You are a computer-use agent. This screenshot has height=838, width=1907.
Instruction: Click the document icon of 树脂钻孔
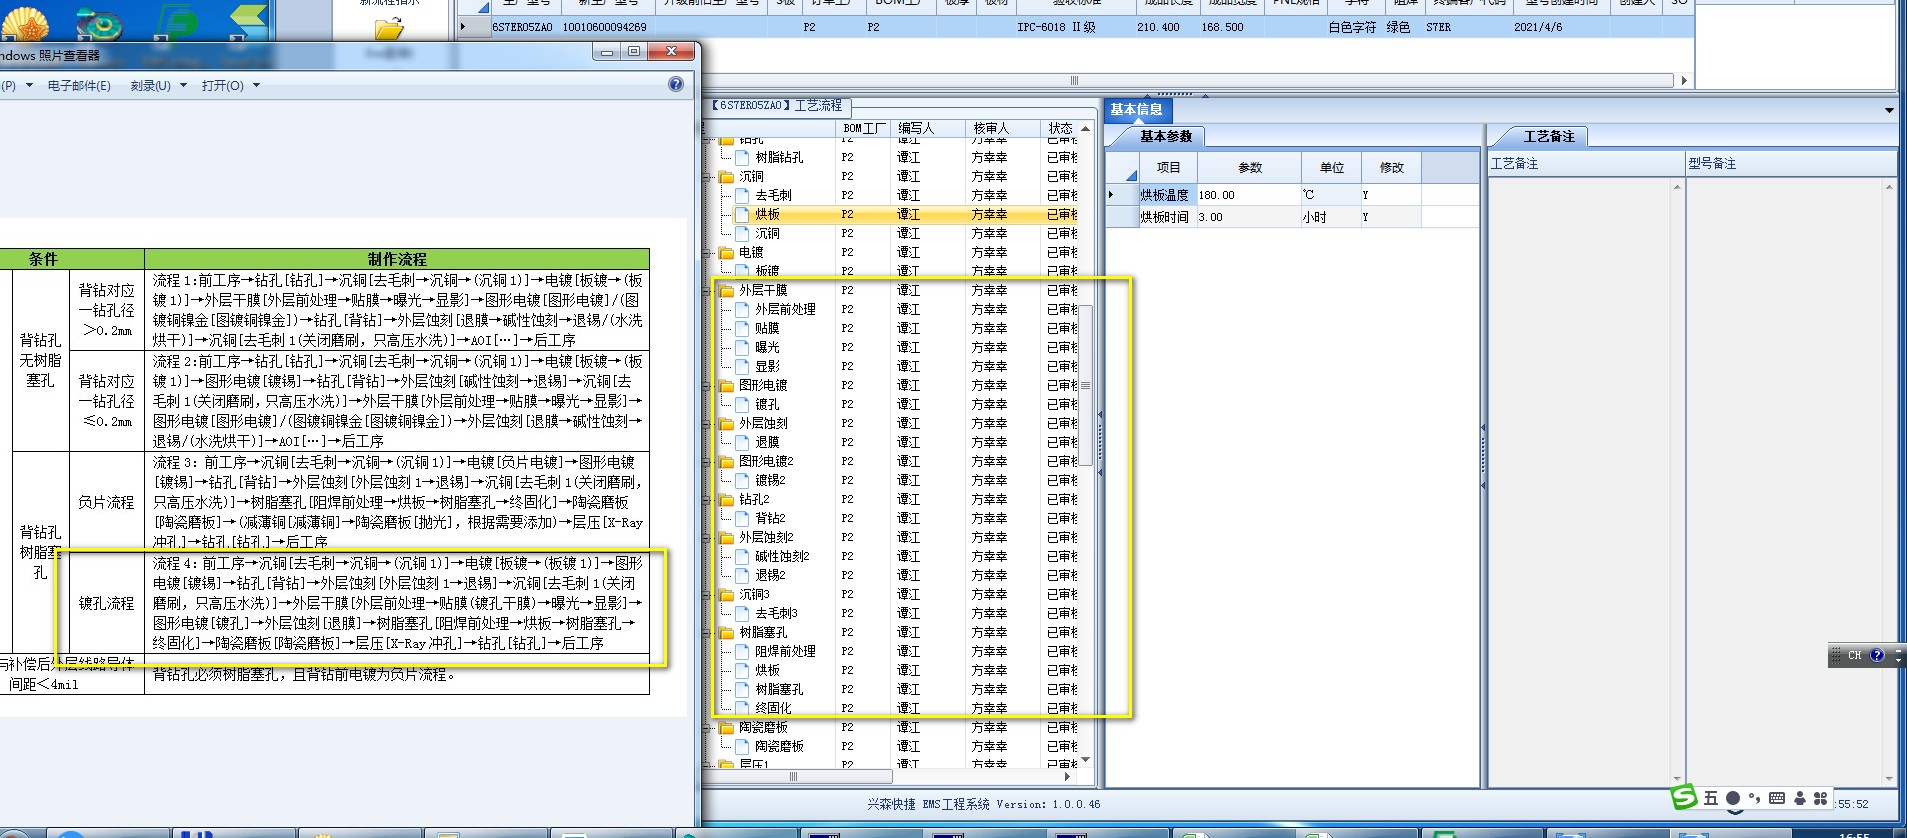742,157
